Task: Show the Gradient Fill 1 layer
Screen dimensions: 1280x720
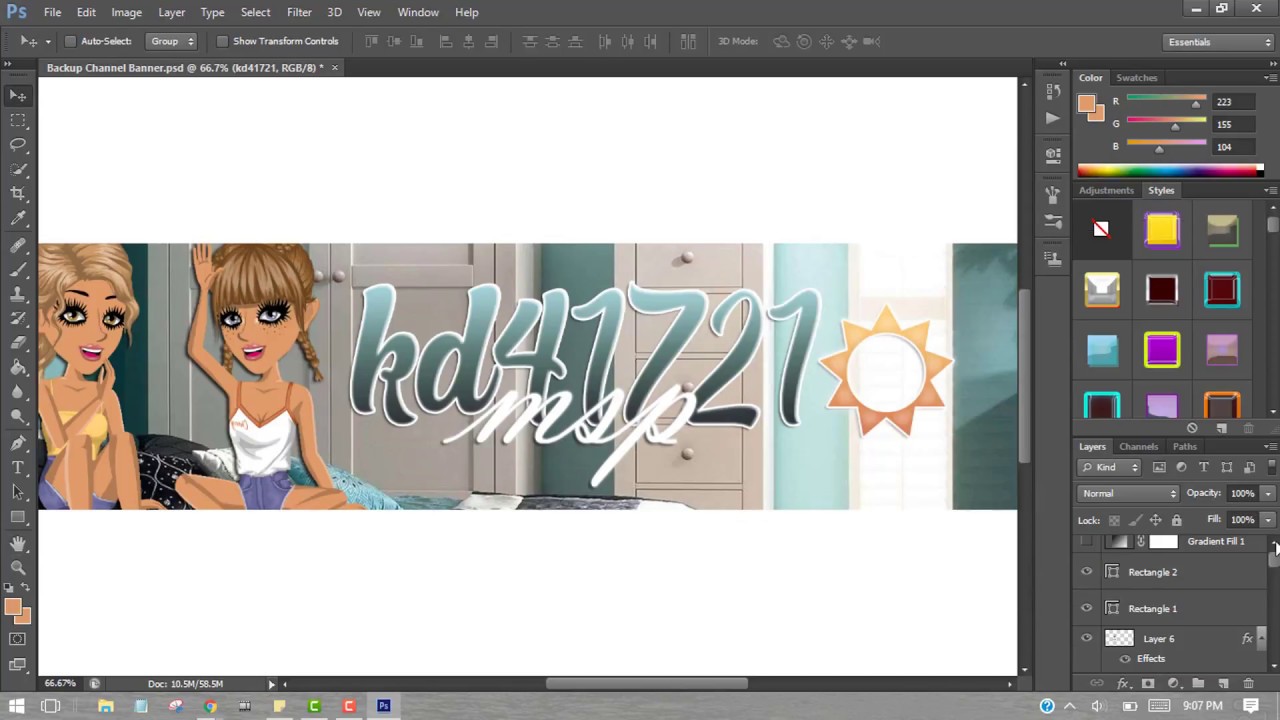Action: point(1087,541)
